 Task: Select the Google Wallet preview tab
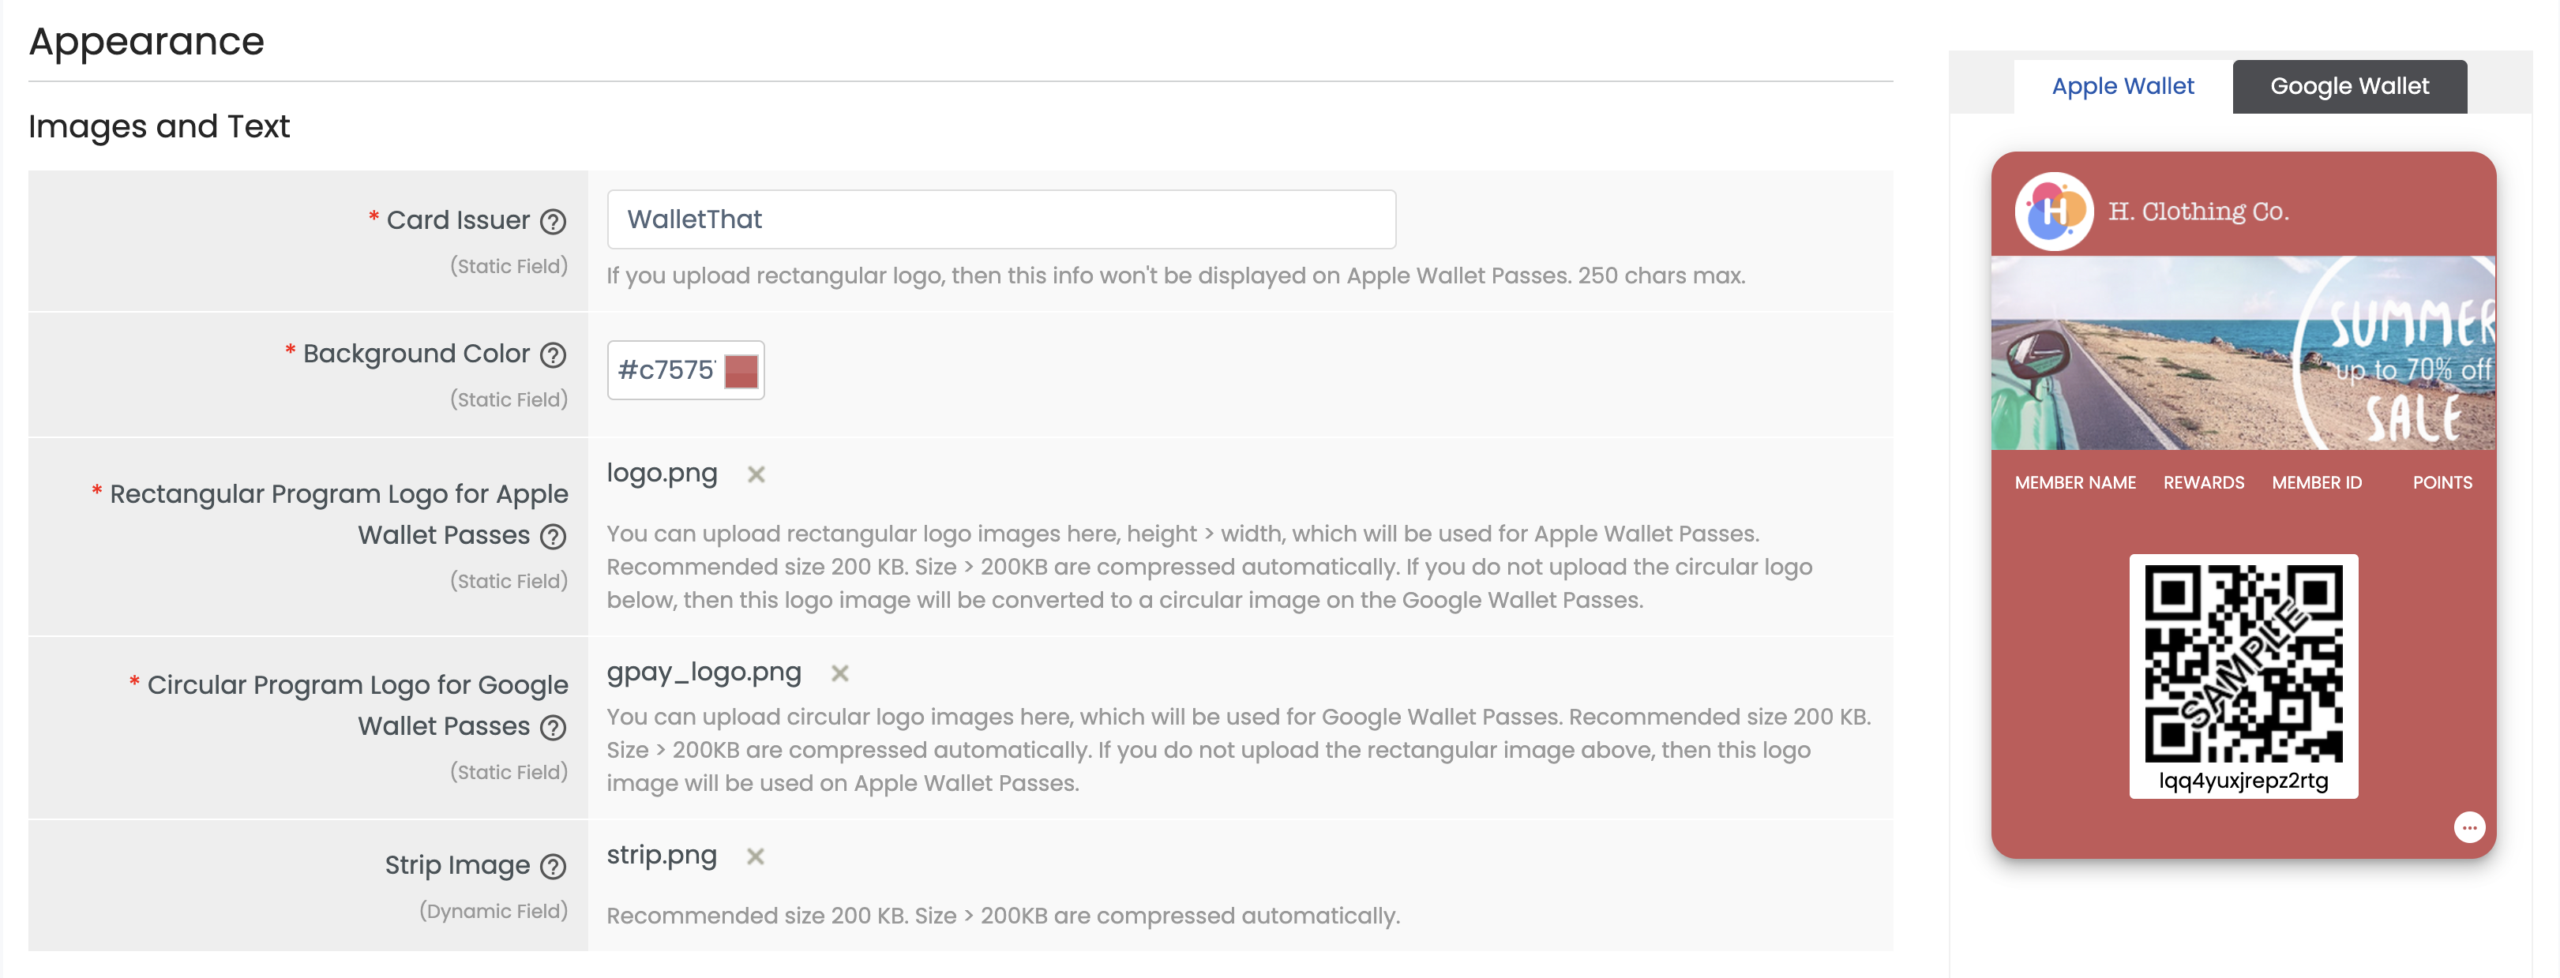click(x=2348, y=87)
